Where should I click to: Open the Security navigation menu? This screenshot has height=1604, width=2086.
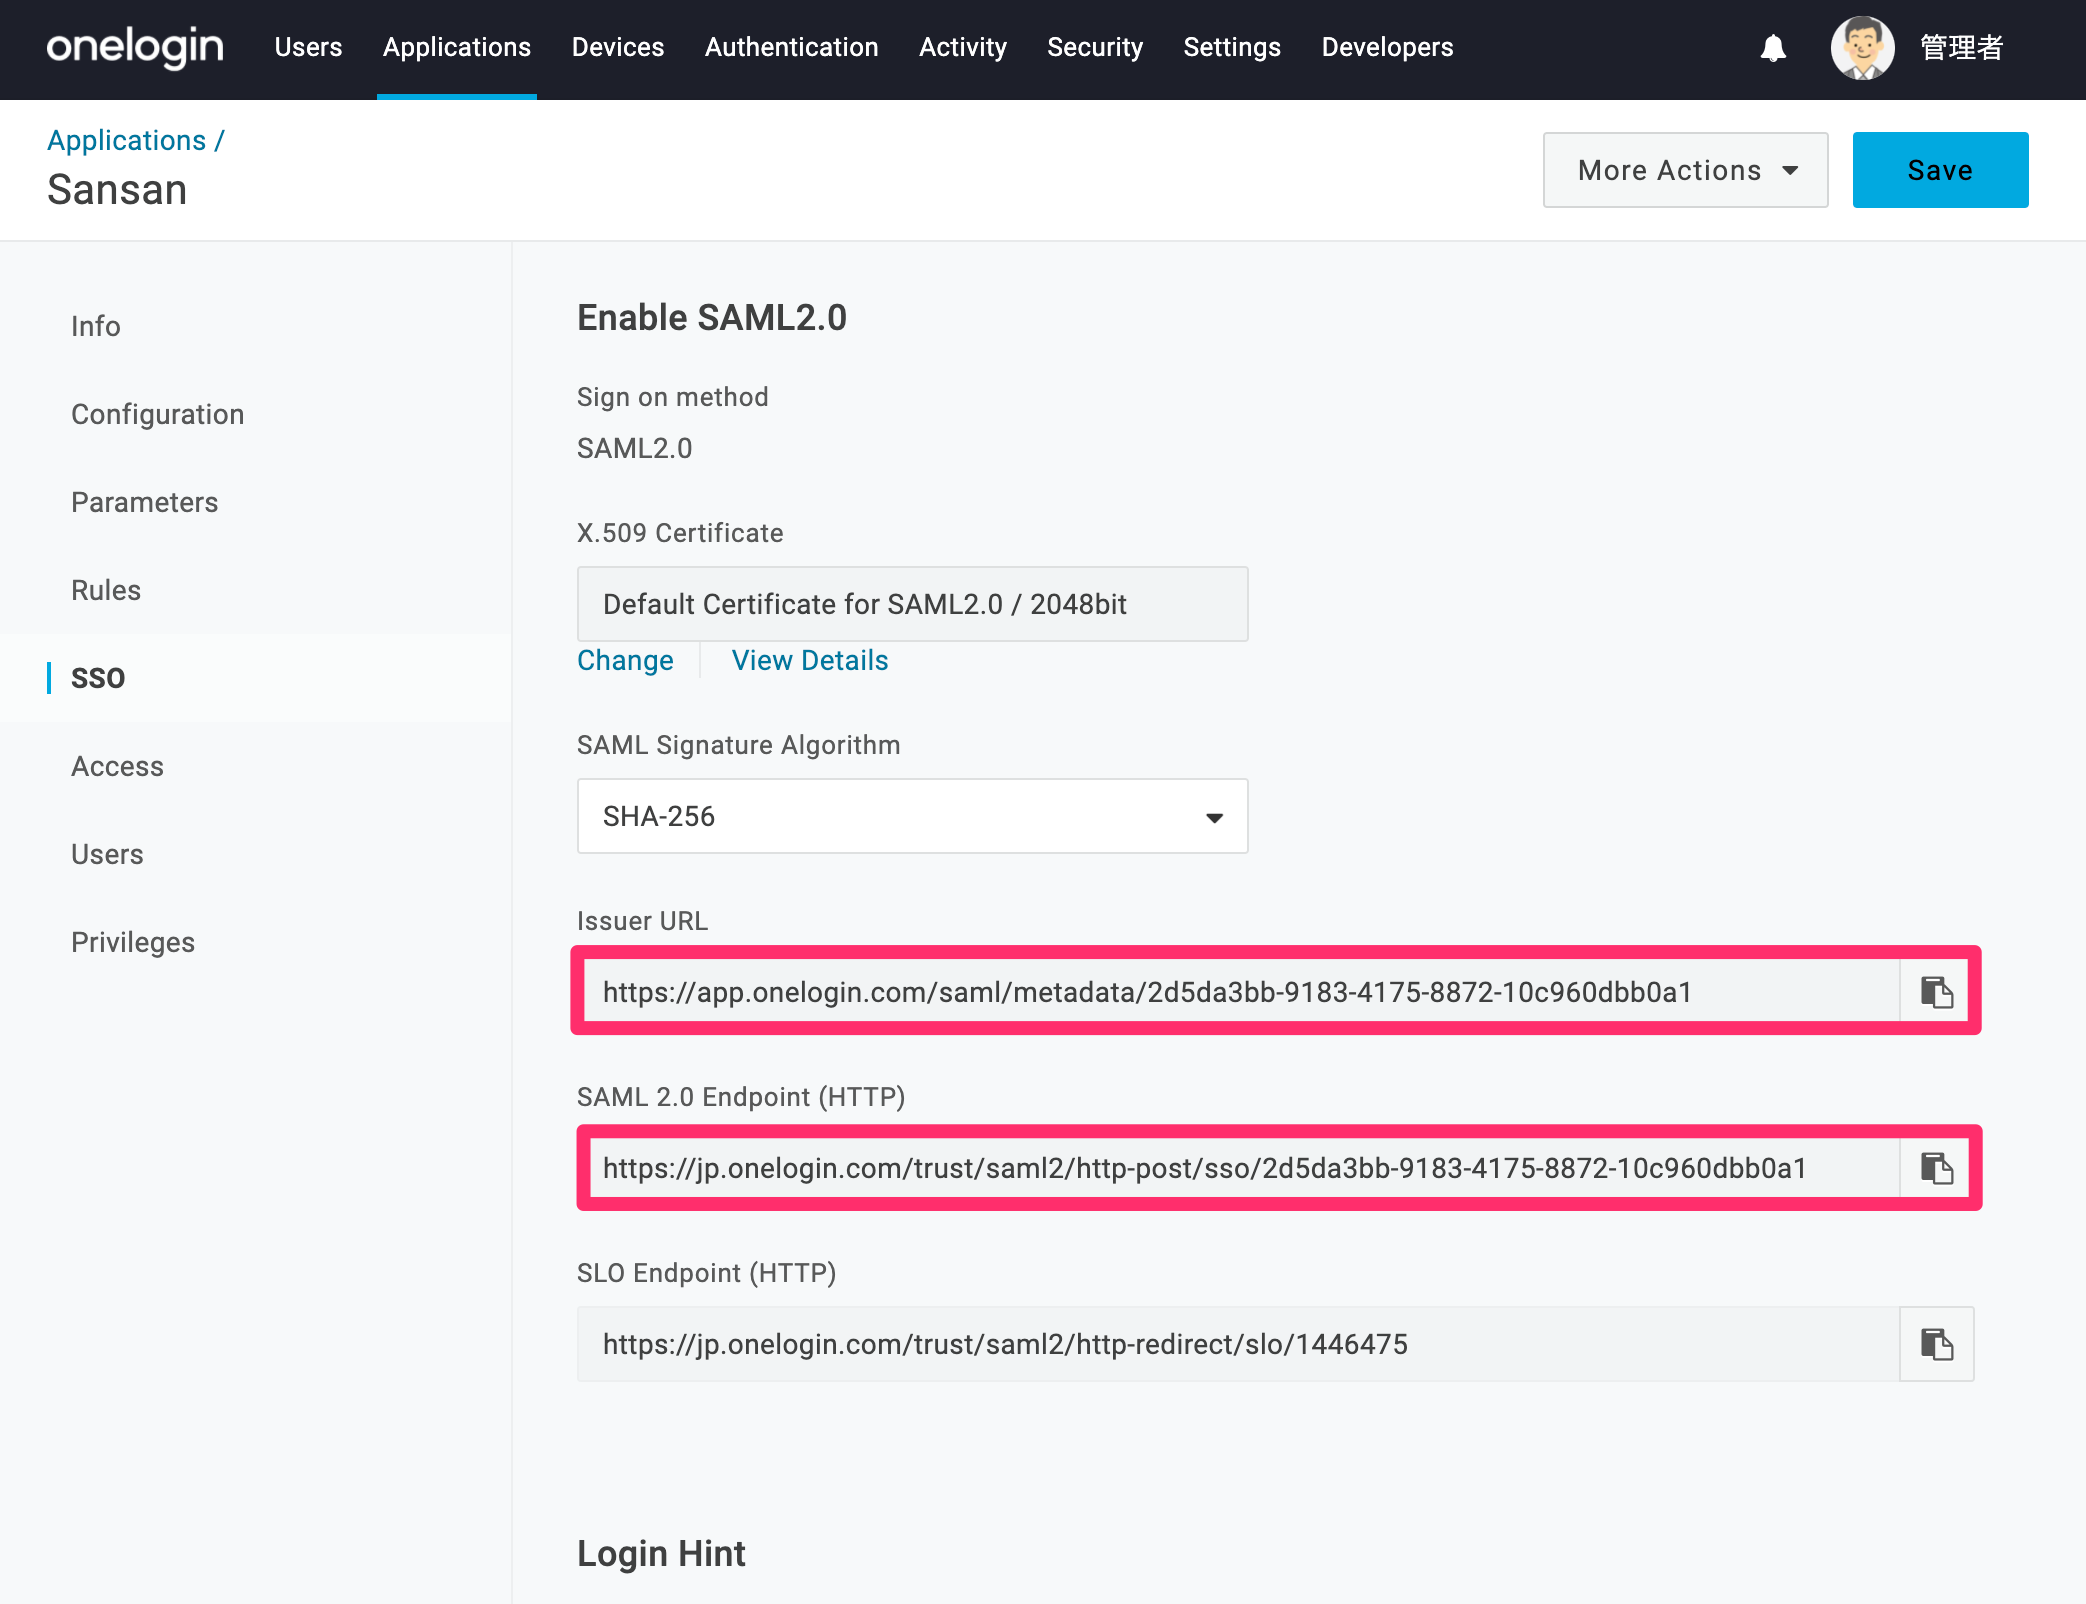(x=1095, y=47)
